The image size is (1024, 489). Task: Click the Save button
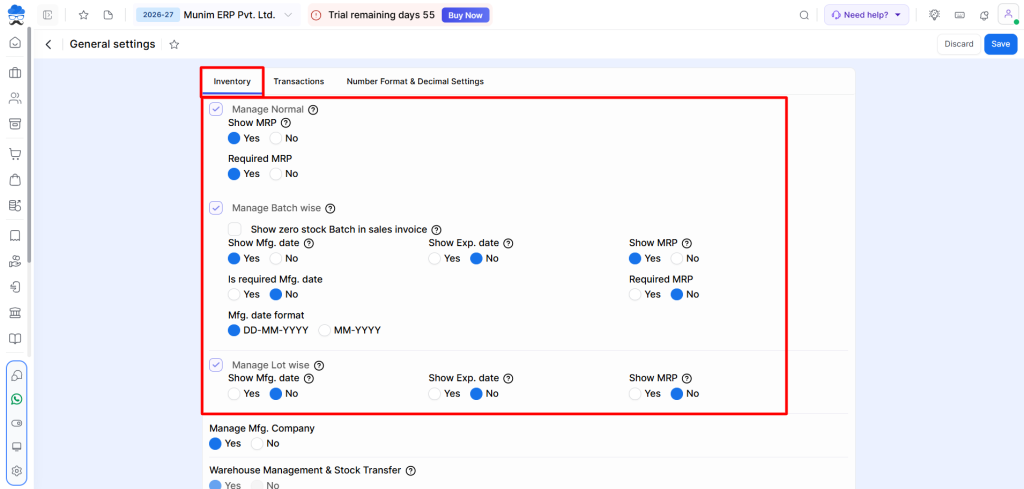1000,44
